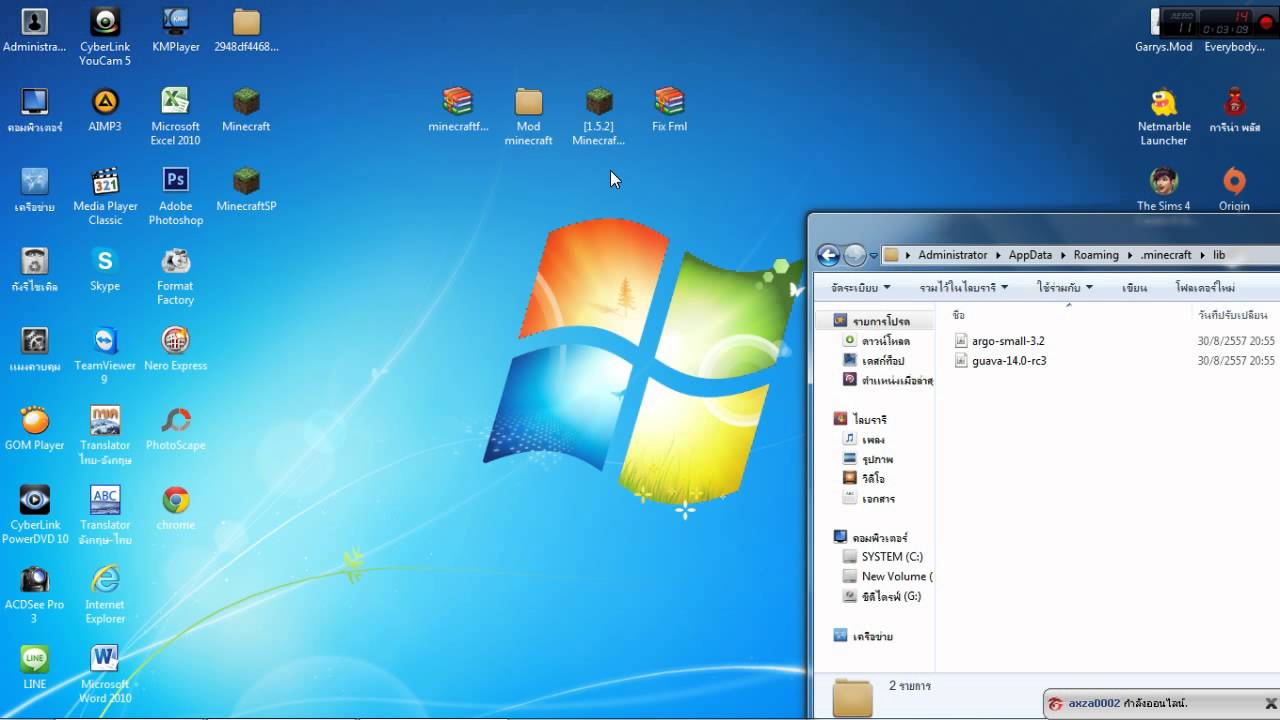Open the organize (จัดระเบียบ) dropdown menu

coord(860,288)
